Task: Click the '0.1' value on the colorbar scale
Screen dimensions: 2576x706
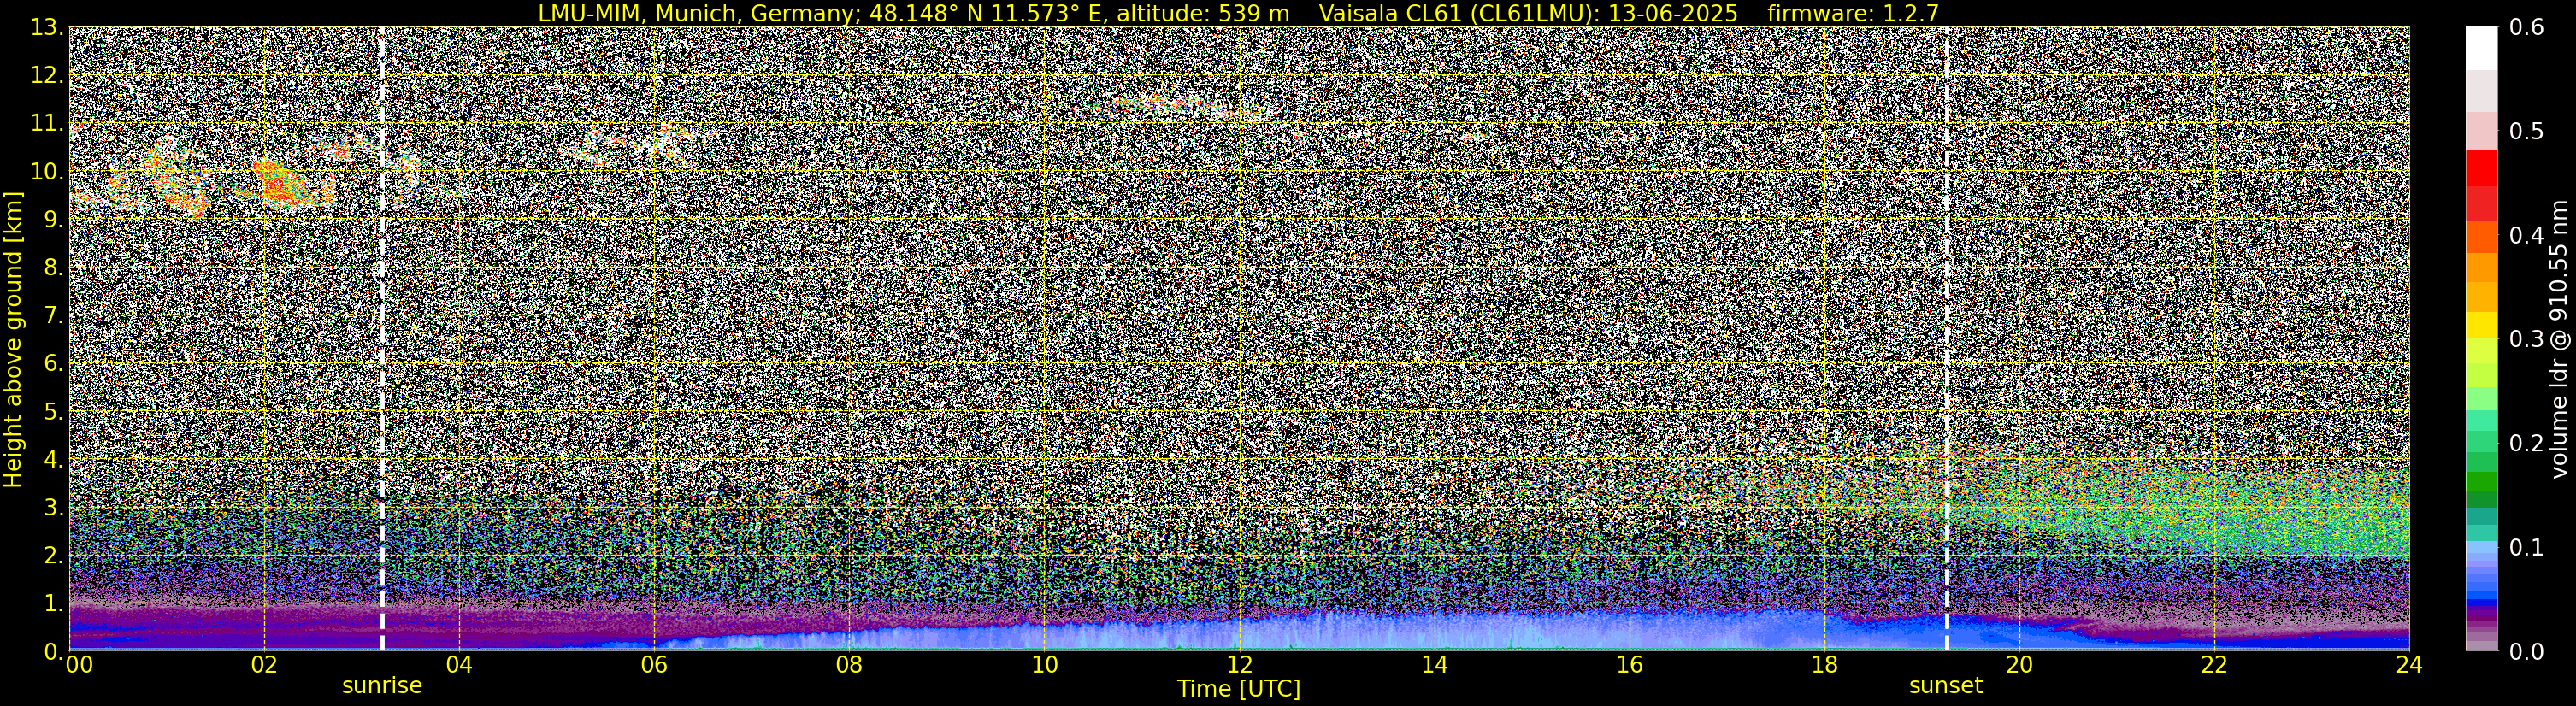Action: (2527, 548)
